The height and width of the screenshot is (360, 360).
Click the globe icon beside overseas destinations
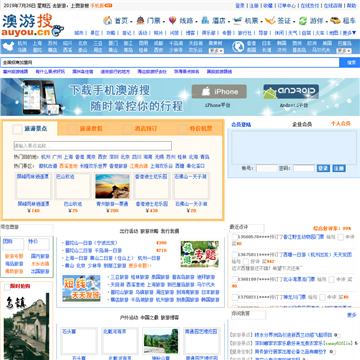pos(238,46)
